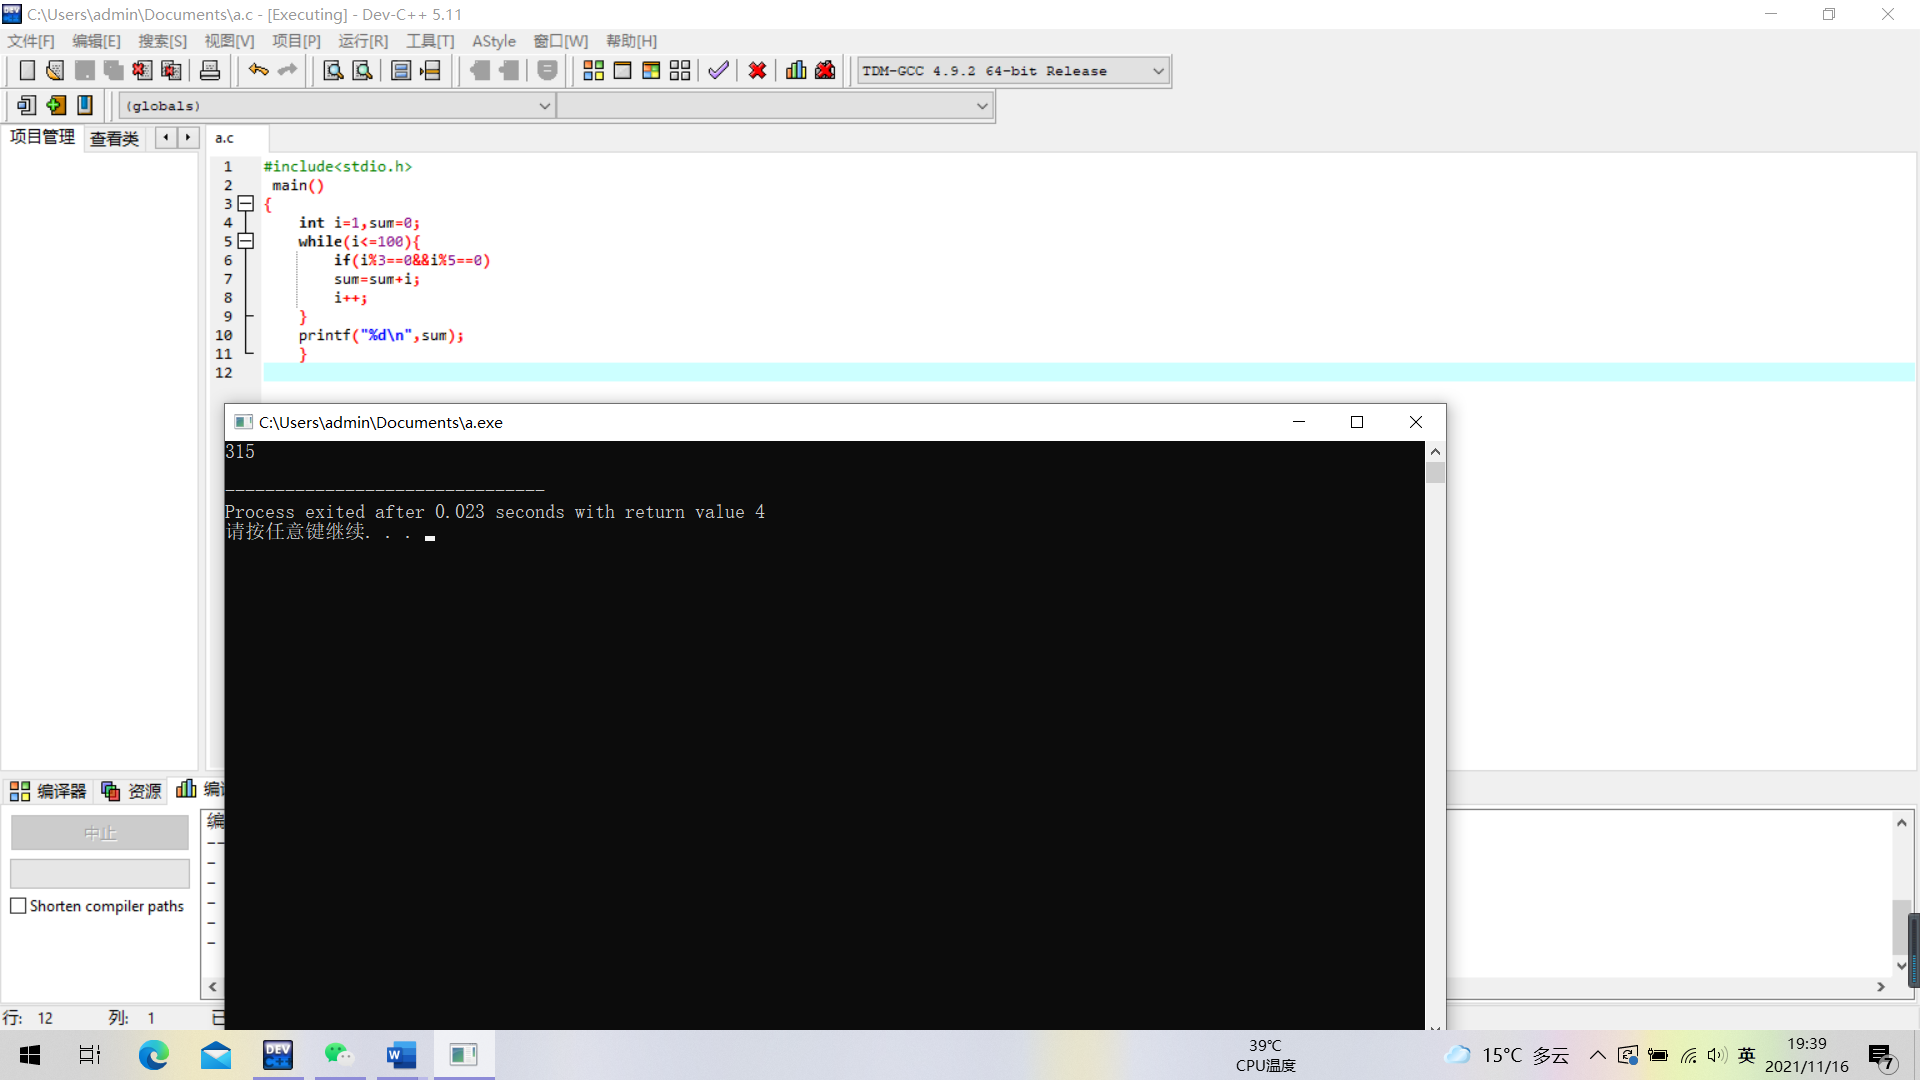Click the Compile four-squares icon

click(593, 71)
